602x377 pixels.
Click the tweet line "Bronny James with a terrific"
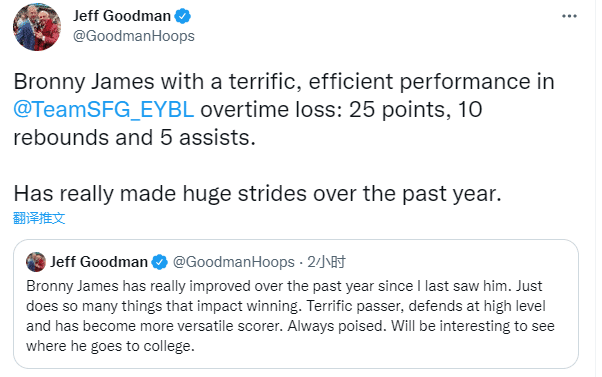284,82
